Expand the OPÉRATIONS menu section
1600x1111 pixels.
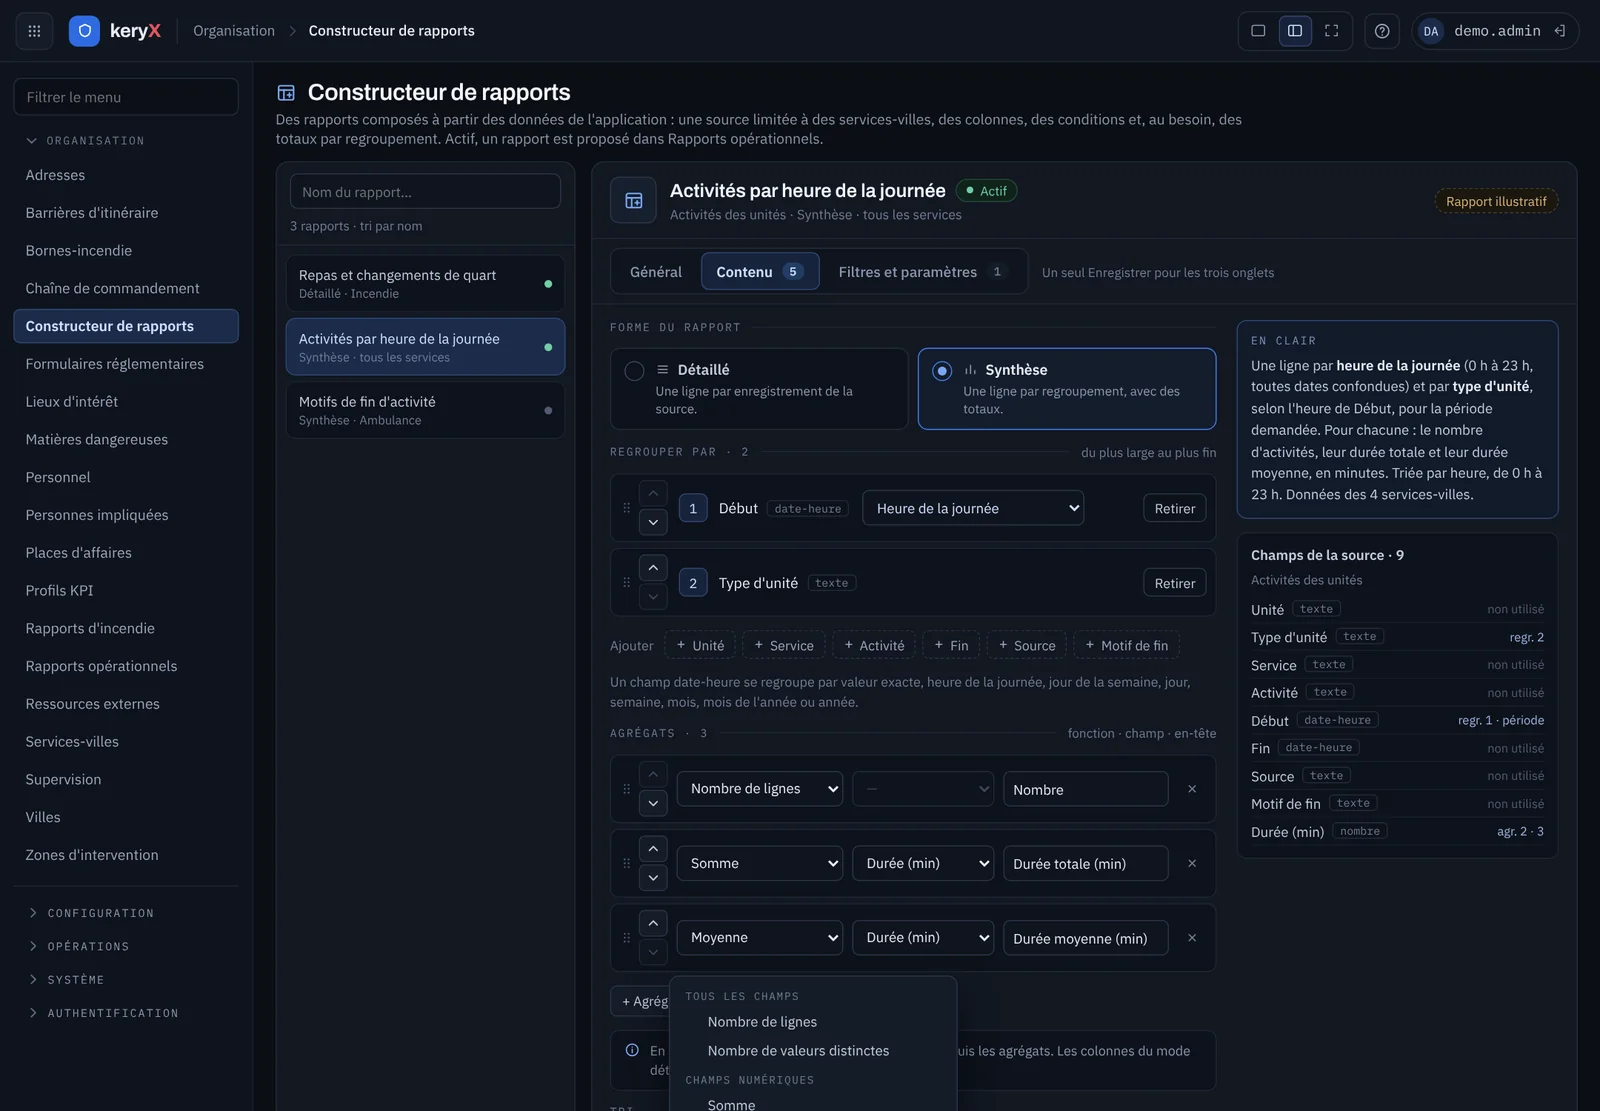pyautogui.click(x=78, y=946)
